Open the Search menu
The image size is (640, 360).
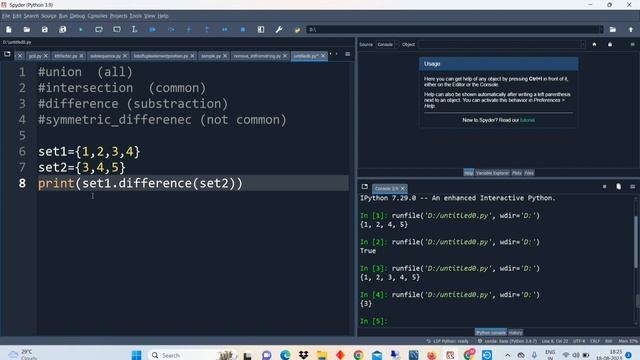point(31,16)
